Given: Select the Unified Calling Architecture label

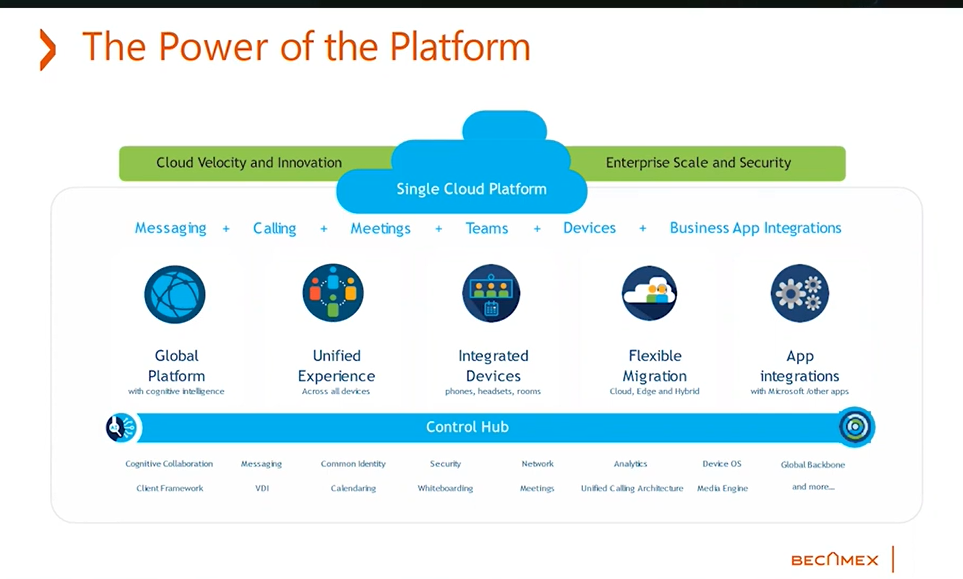Looking at the screenshot, I should click(632, 488).
